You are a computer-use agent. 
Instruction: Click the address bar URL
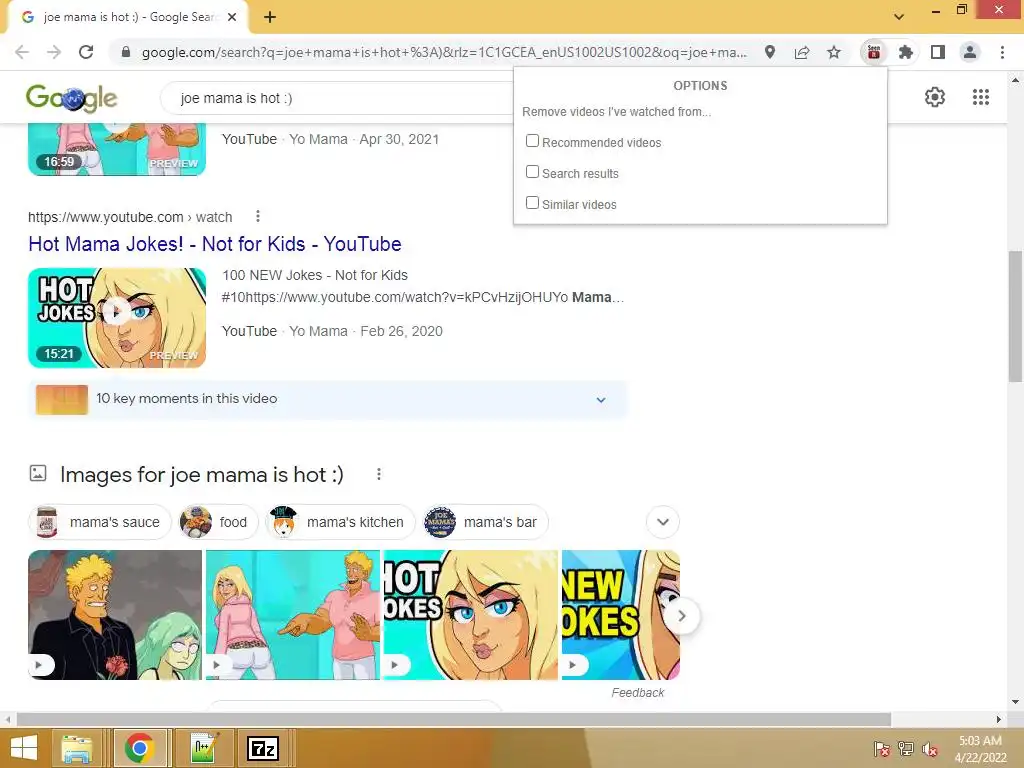[444, 52]
